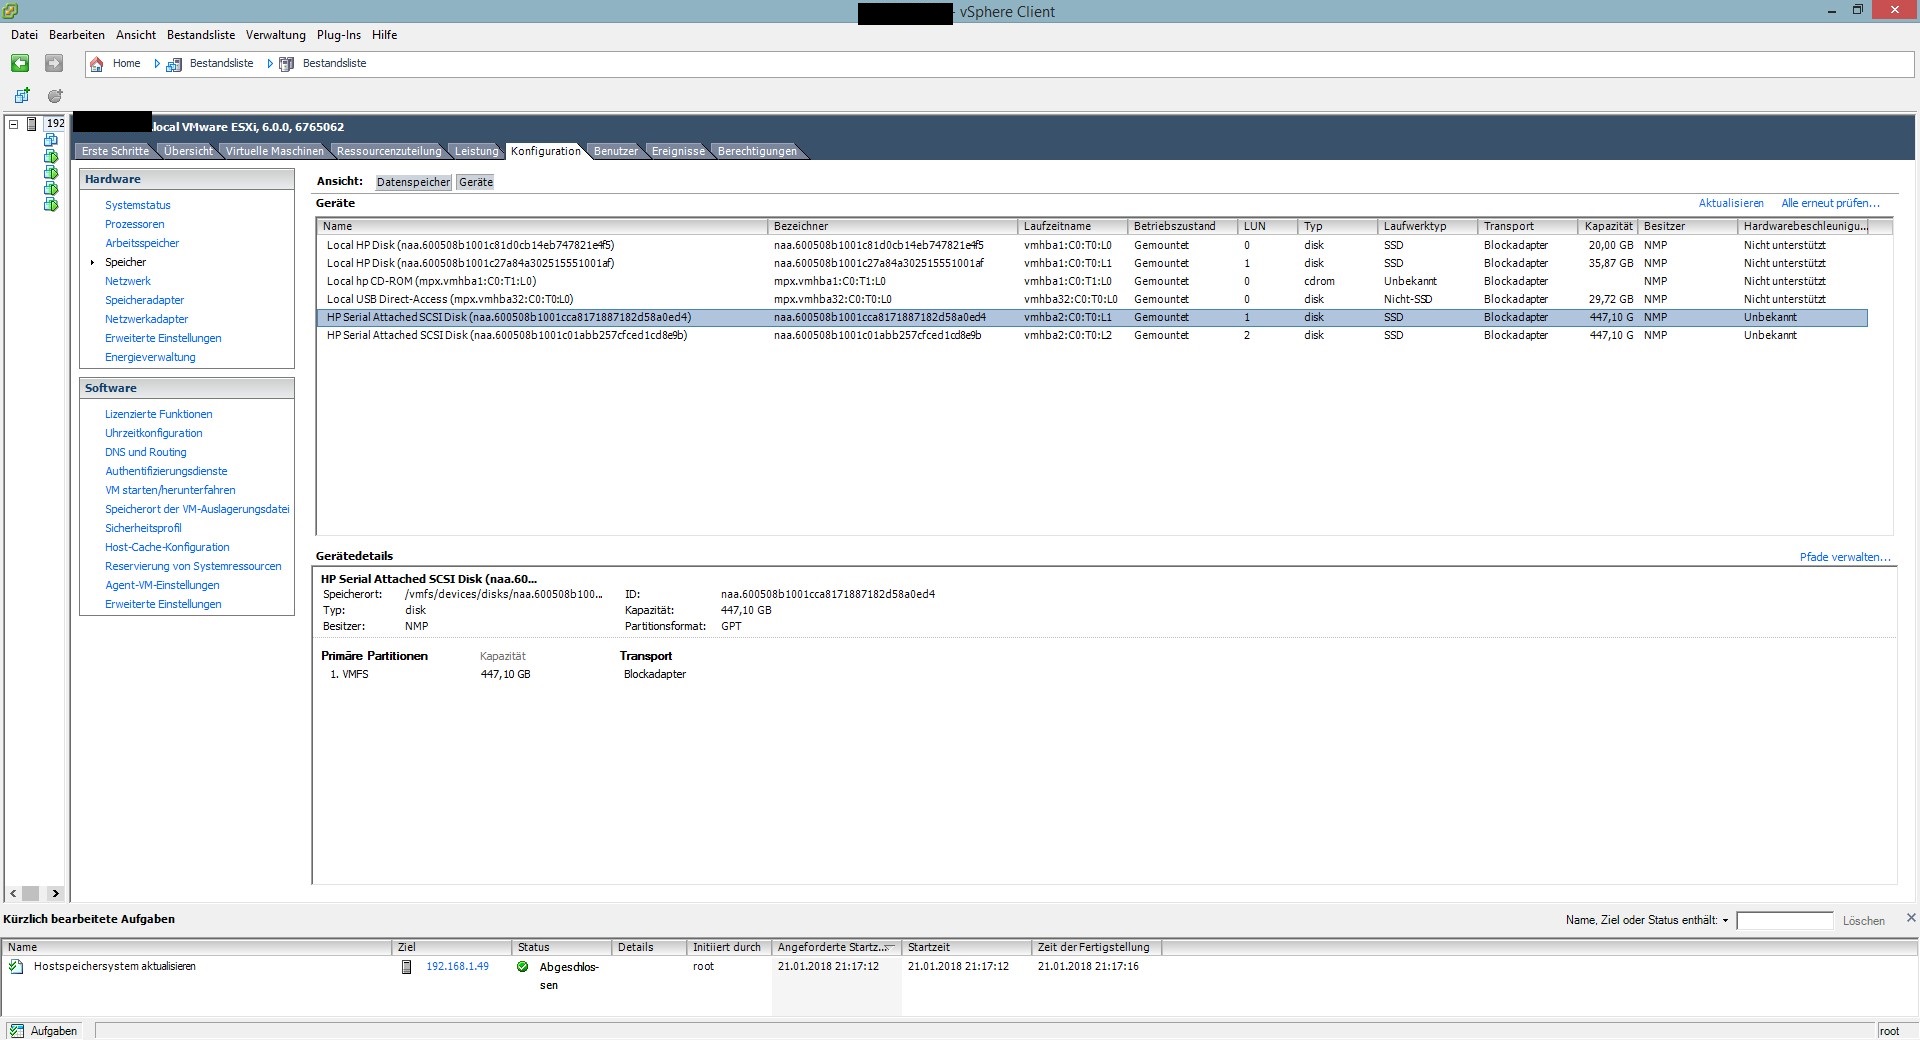Select the first virtual machine icon under host
Image resolution: width=1920 pixels, height=1040 pixels.
click(51, 141)
